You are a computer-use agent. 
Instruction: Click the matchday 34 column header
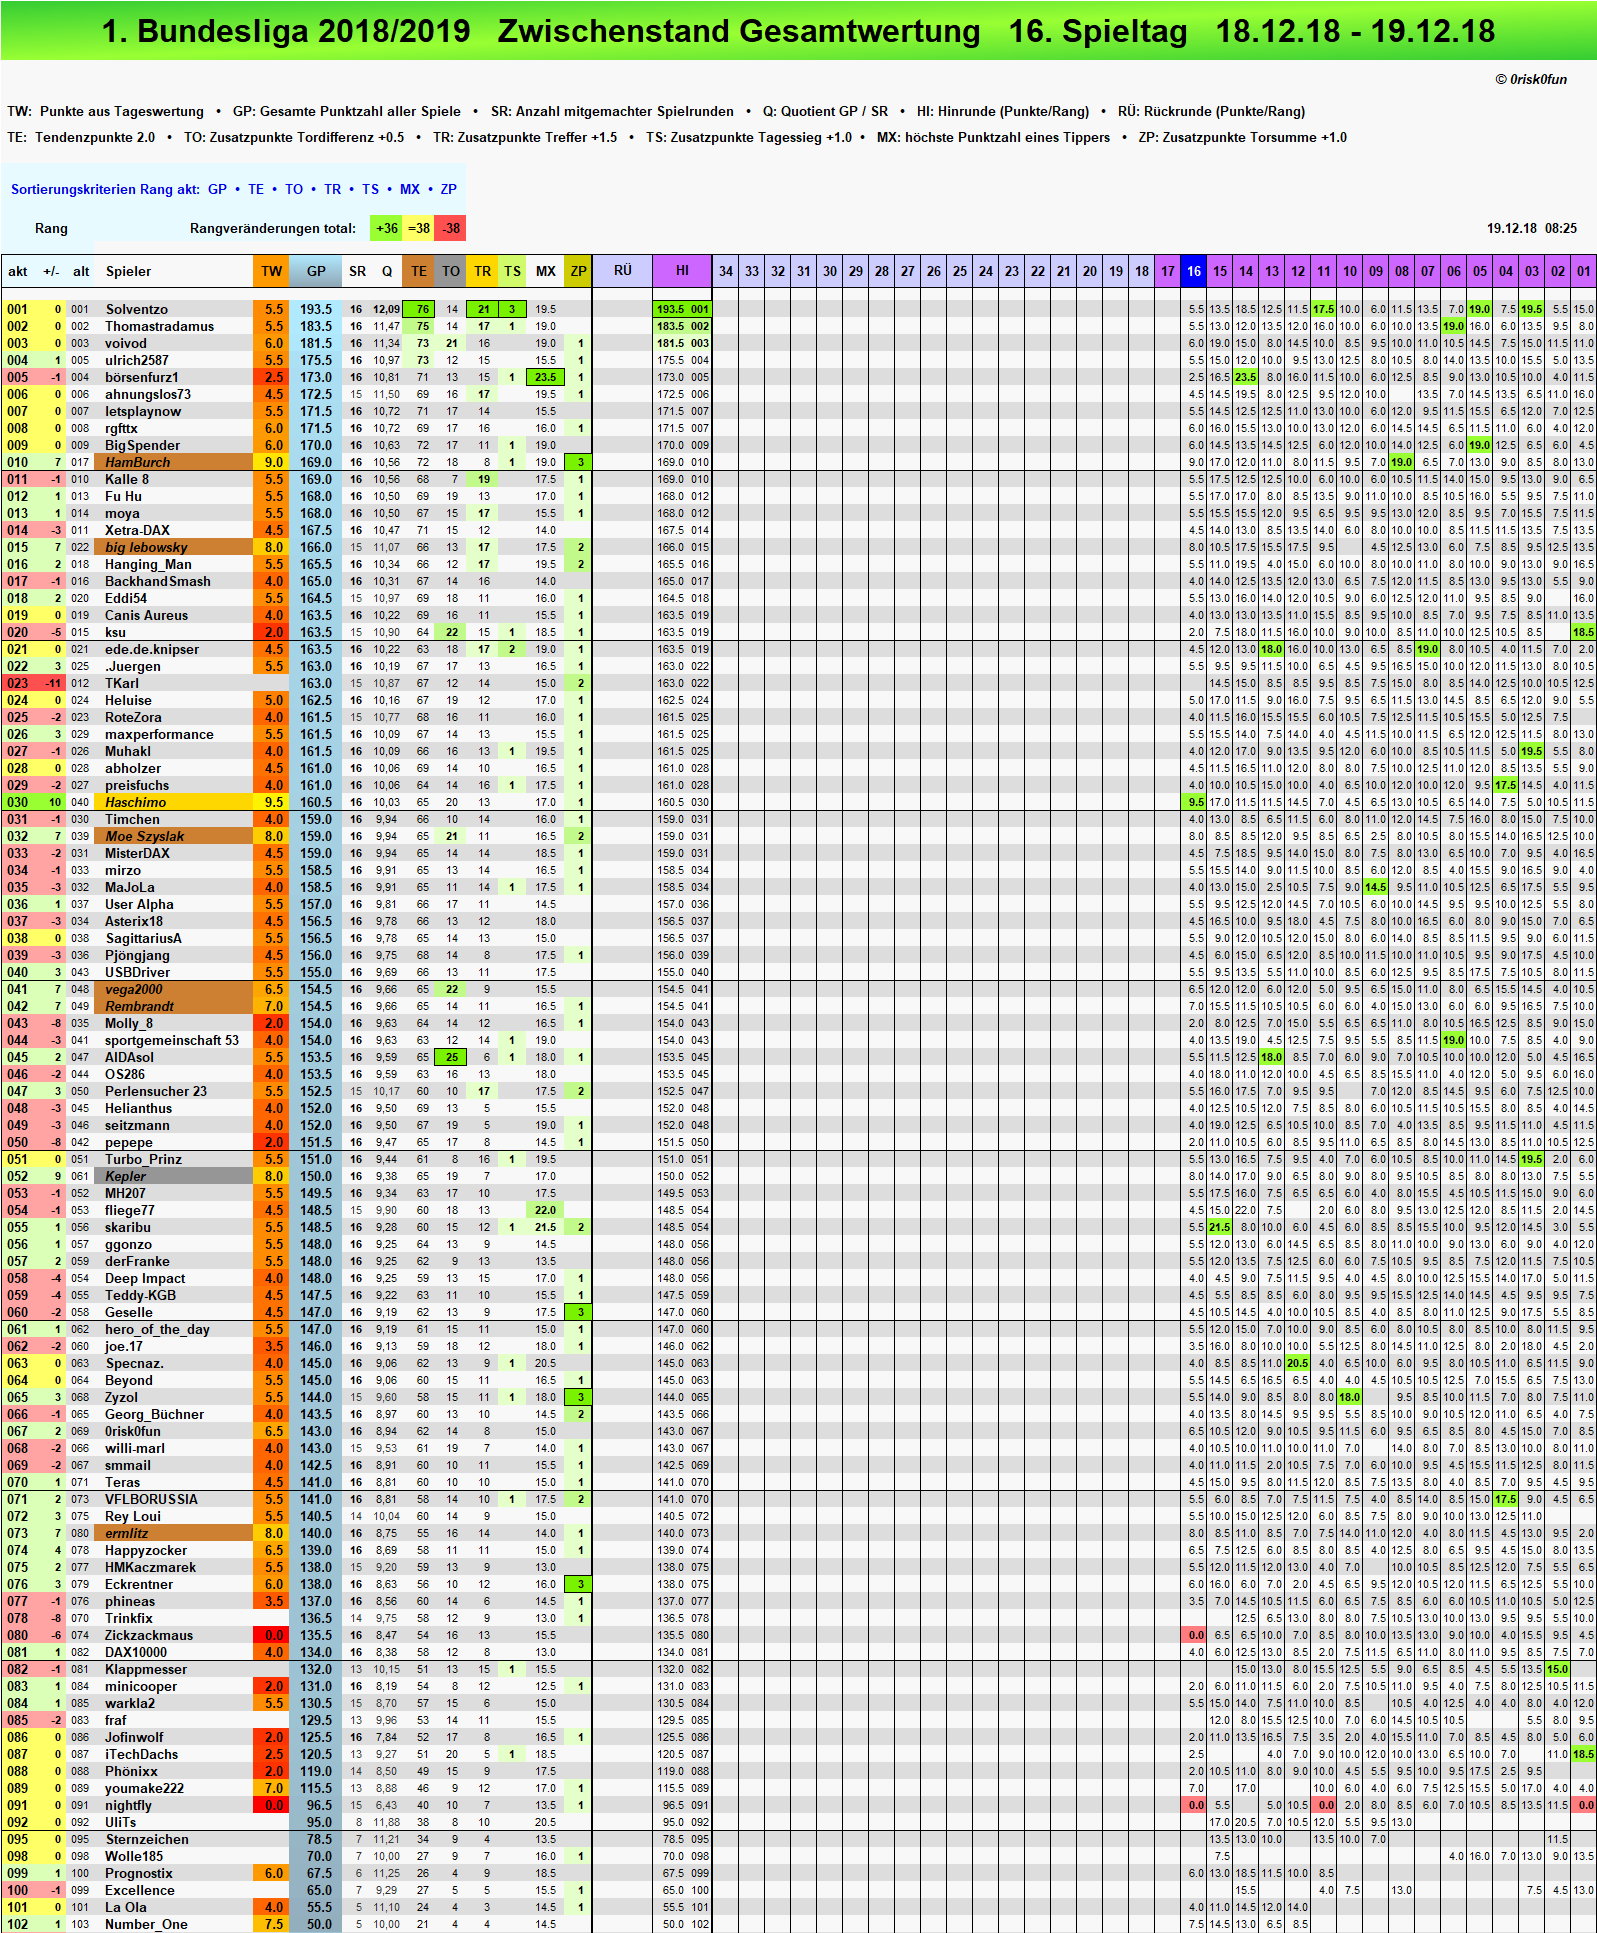[x=726, y=271]
